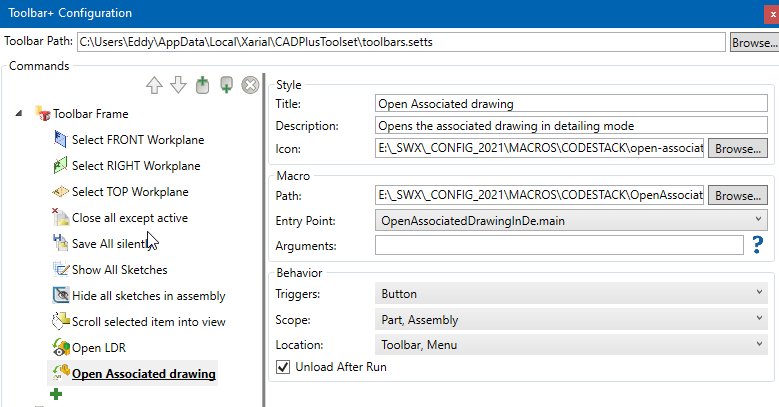Click the Hide all sketches in assembly icon
779x407 pixels.
[61, 295]
